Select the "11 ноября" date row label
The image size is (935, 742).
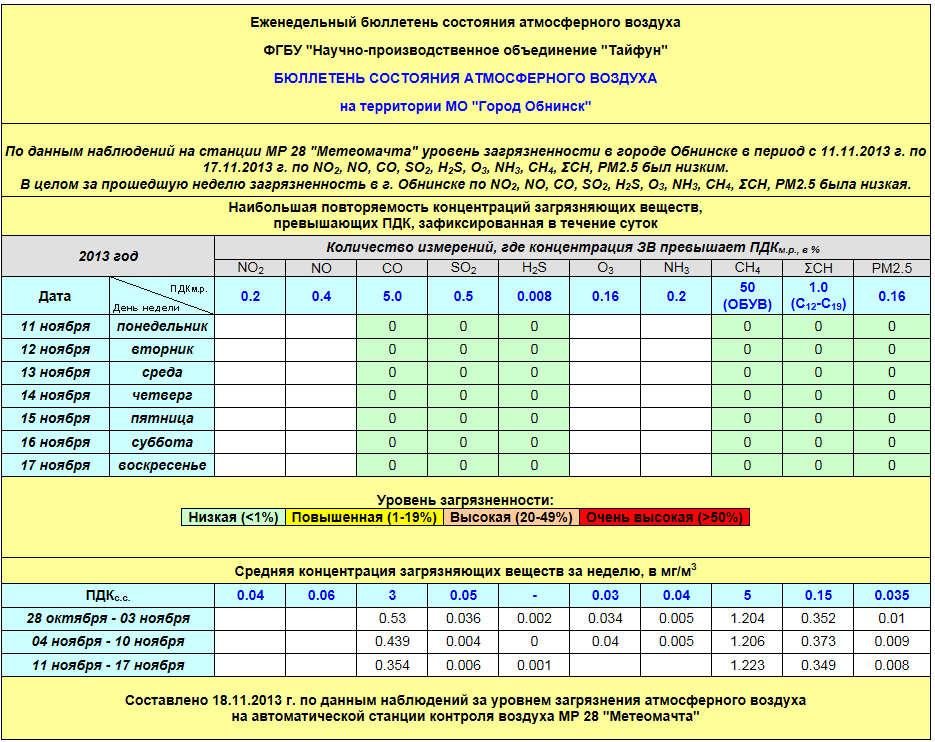tap(56, 327)
